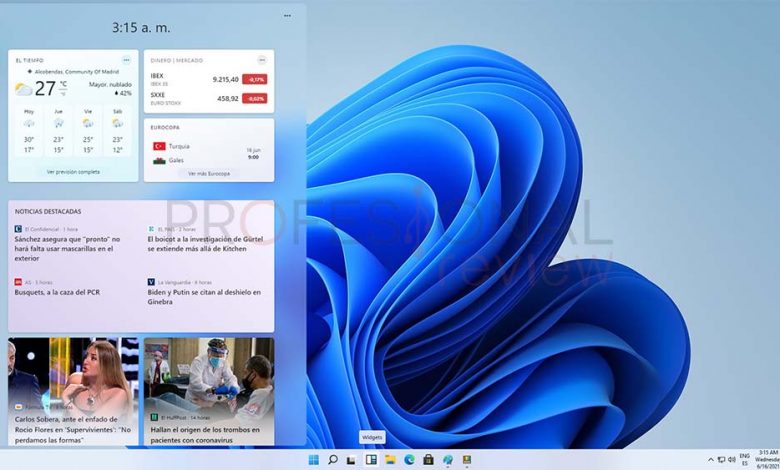Select the Gales team flag

coord(159,161)
